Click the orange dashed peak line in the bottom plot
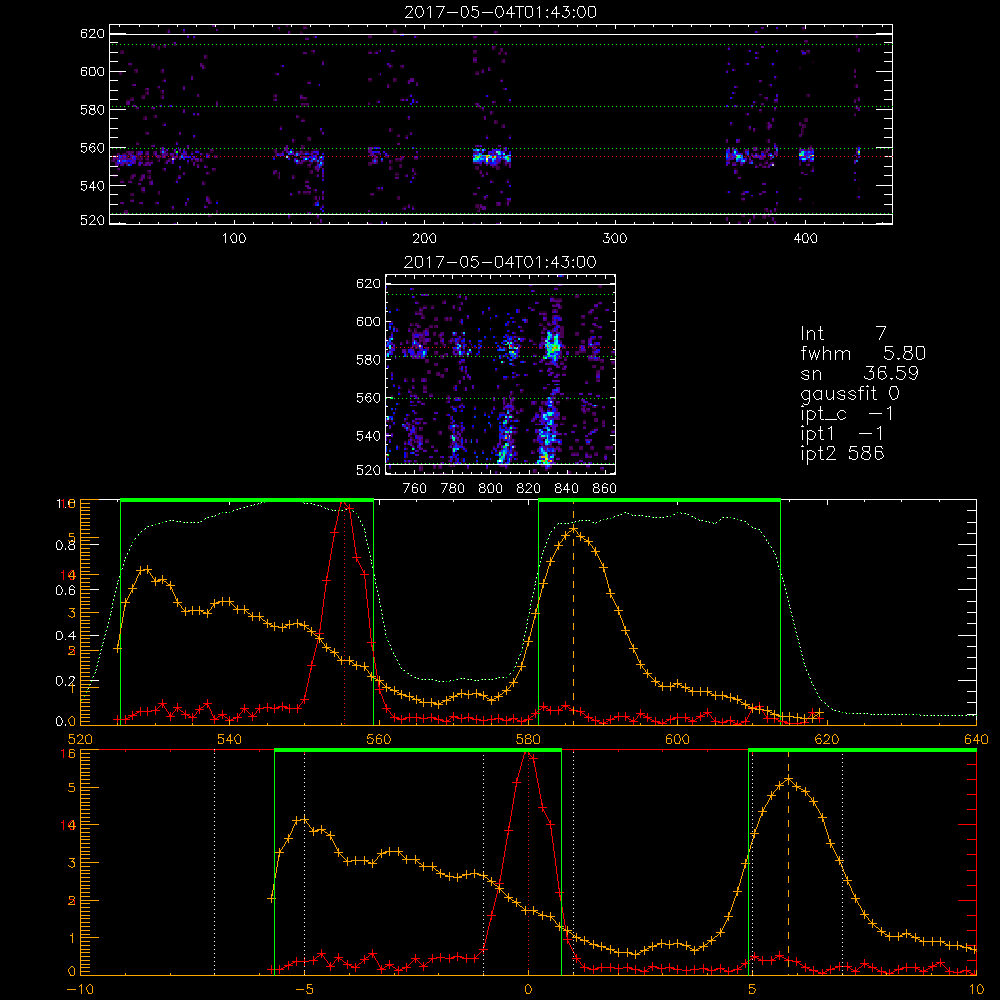 pyautogui.click(x=788, y=861)
